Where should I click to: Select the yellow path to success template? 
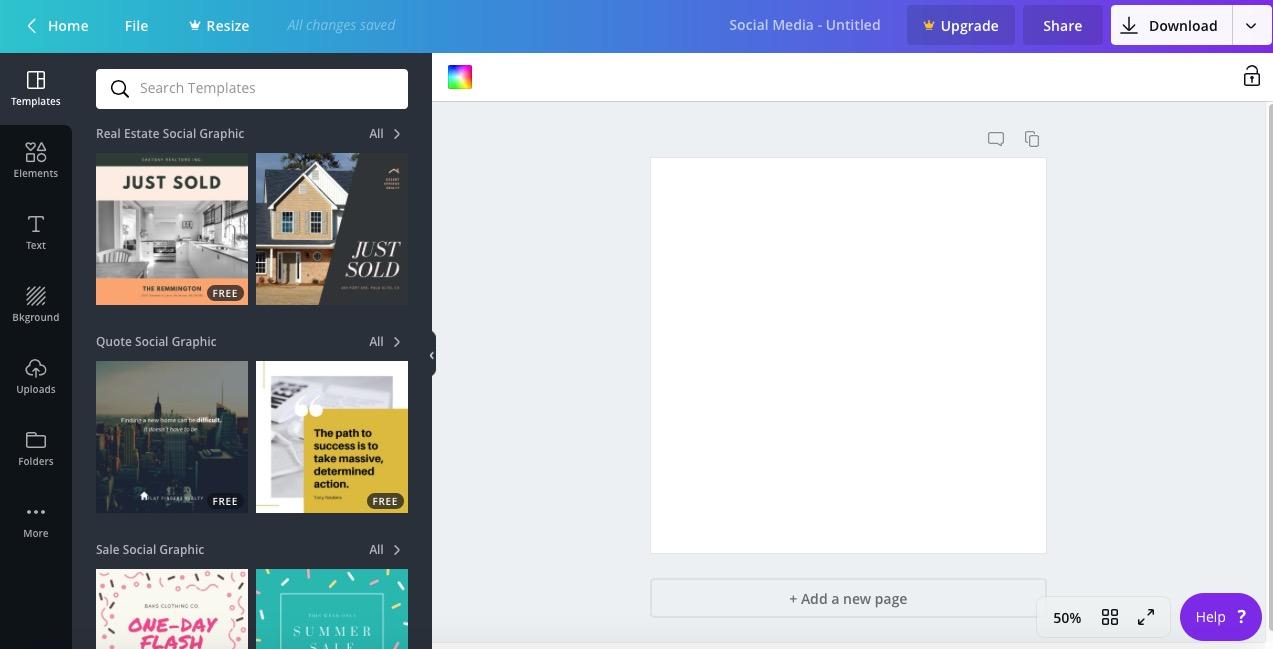click(x=332, y=437)
